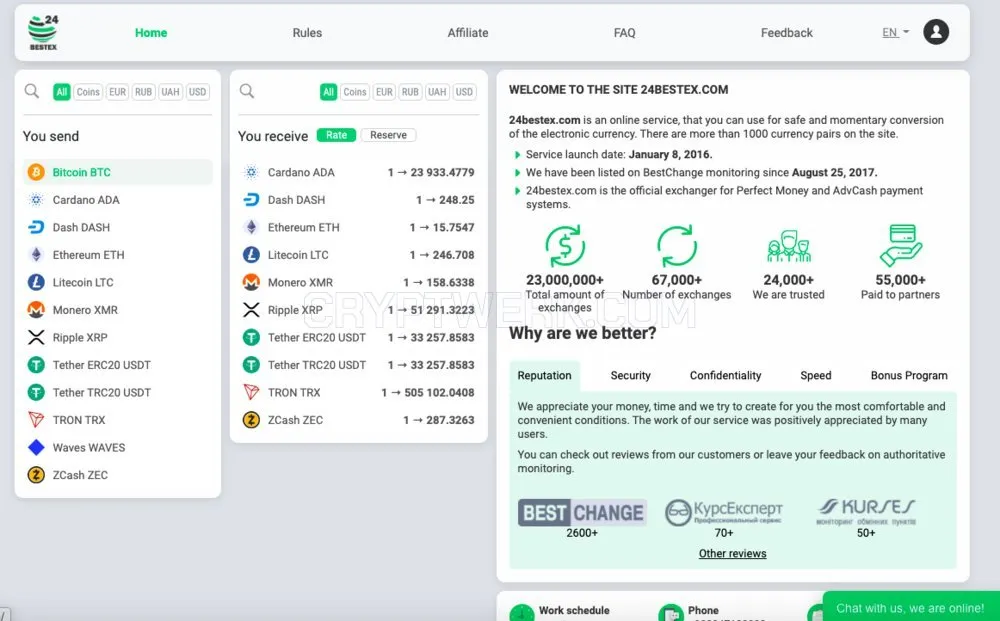Switch to the Speed tab
The width and height of the screenshot is (1000, 621).
click(x=816, y=376)
